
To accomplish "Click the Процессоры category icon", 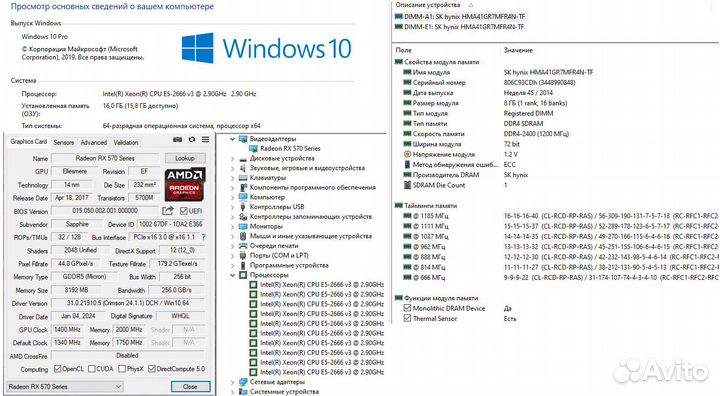I will [243, 275].
